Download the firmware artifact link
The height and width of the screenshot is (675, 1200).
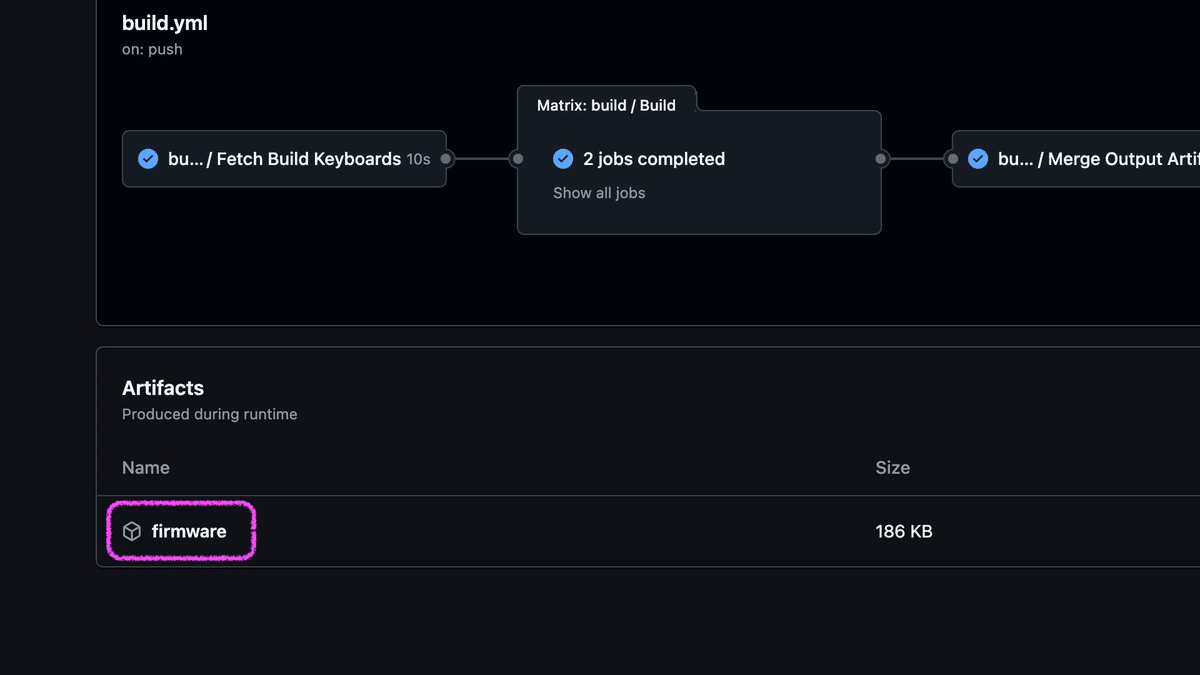pos(189,532)
